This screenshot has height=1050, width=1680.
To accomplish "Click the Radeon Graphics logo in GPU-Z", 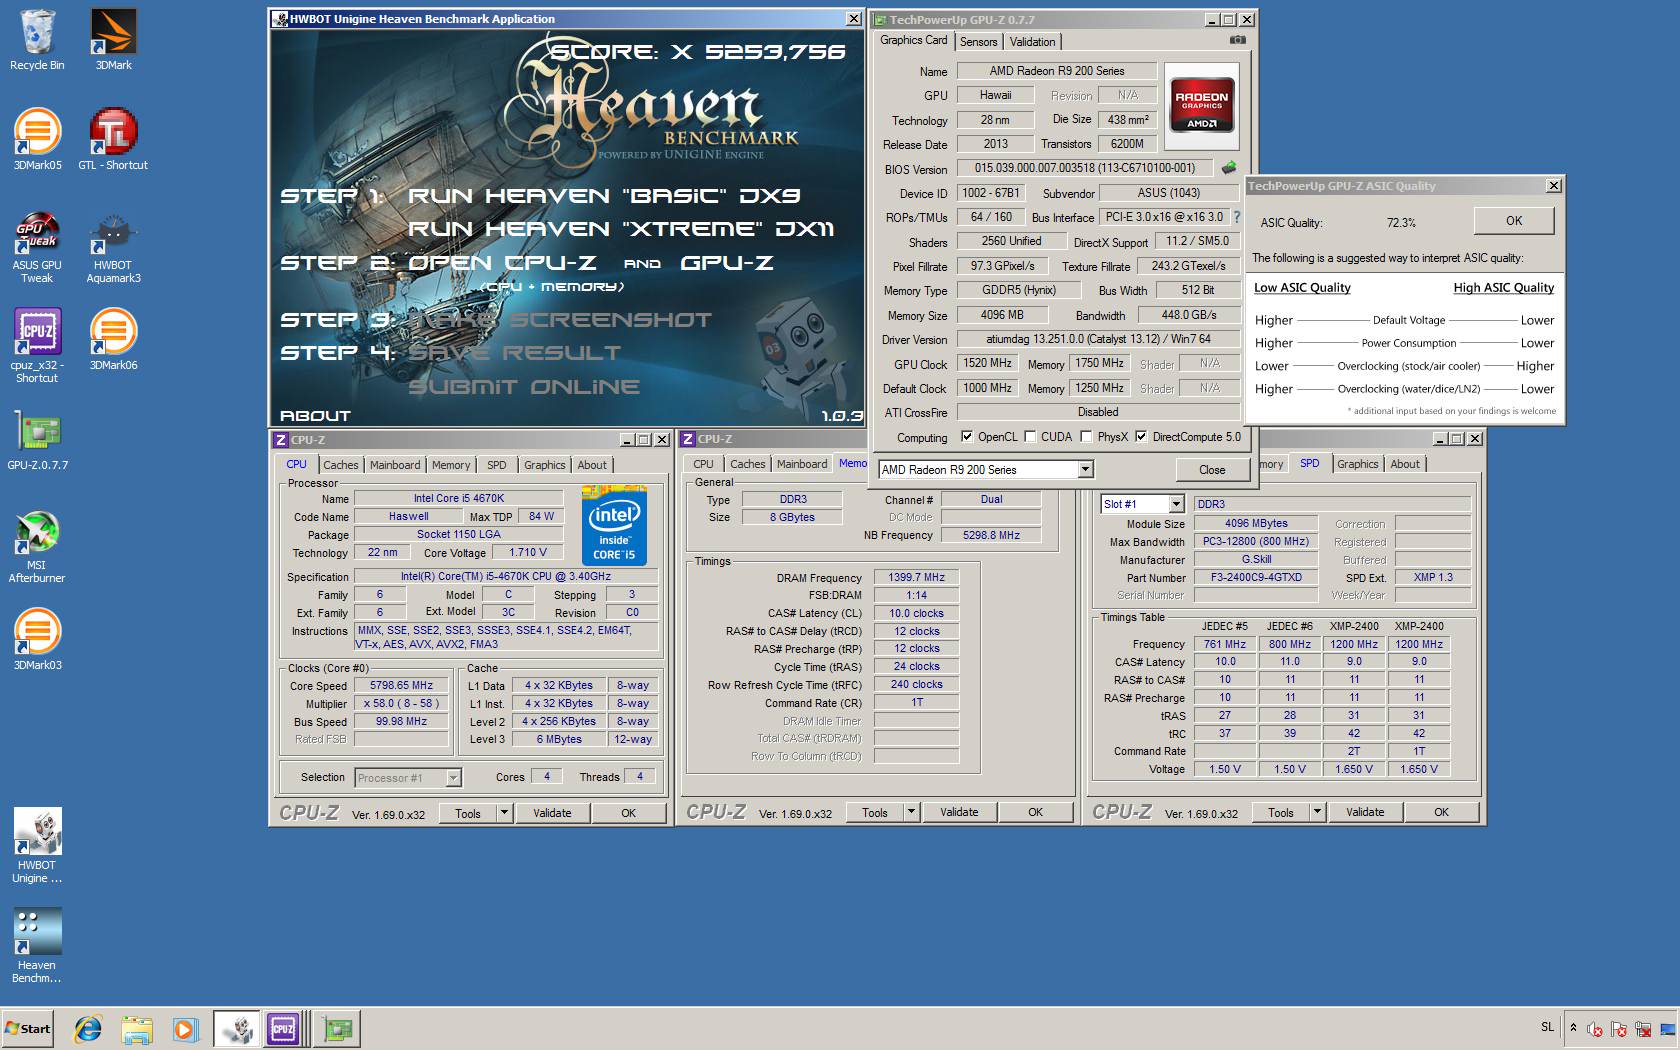I will pos(1201,107).
